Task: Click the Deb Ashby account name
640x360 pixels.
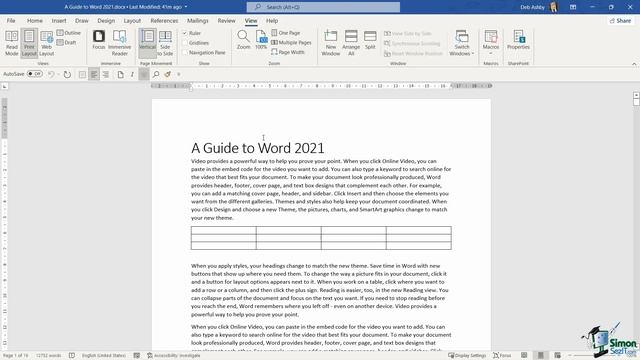Action: (532, 7)
